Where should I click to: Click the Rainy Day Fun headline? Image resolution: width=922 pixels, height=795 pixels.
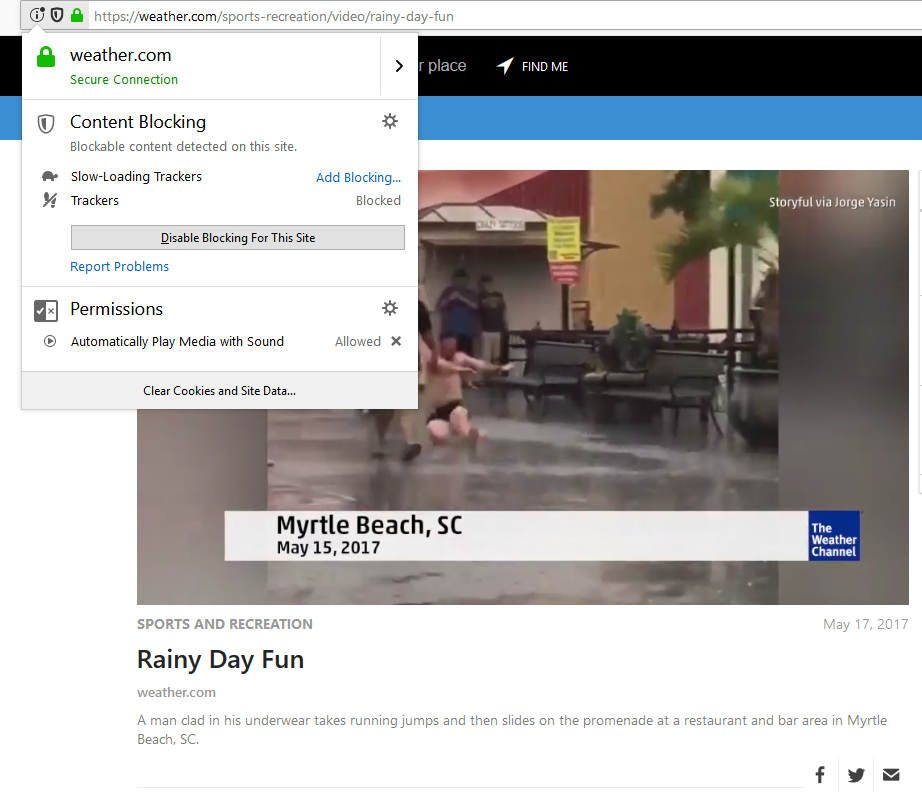pyautogui.click(x=221, y=660)
